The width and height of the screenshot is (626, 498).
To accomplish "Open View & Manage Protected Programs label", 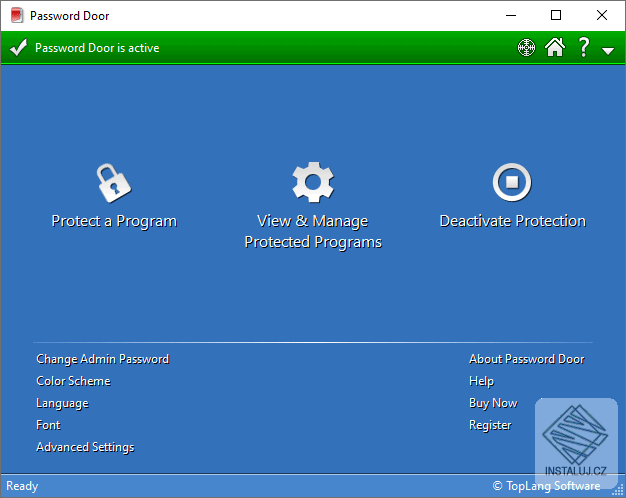I will [x=313, y=232].
